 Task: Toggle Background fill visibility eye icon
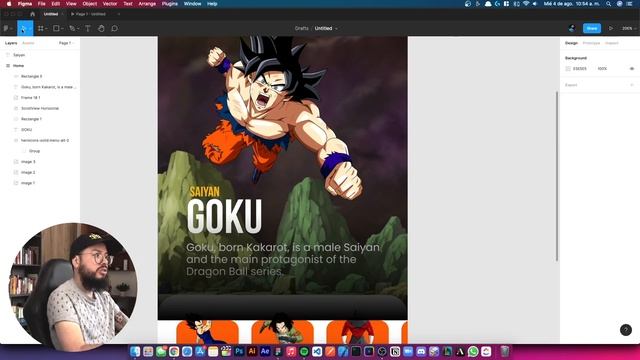tap(632, 69)
